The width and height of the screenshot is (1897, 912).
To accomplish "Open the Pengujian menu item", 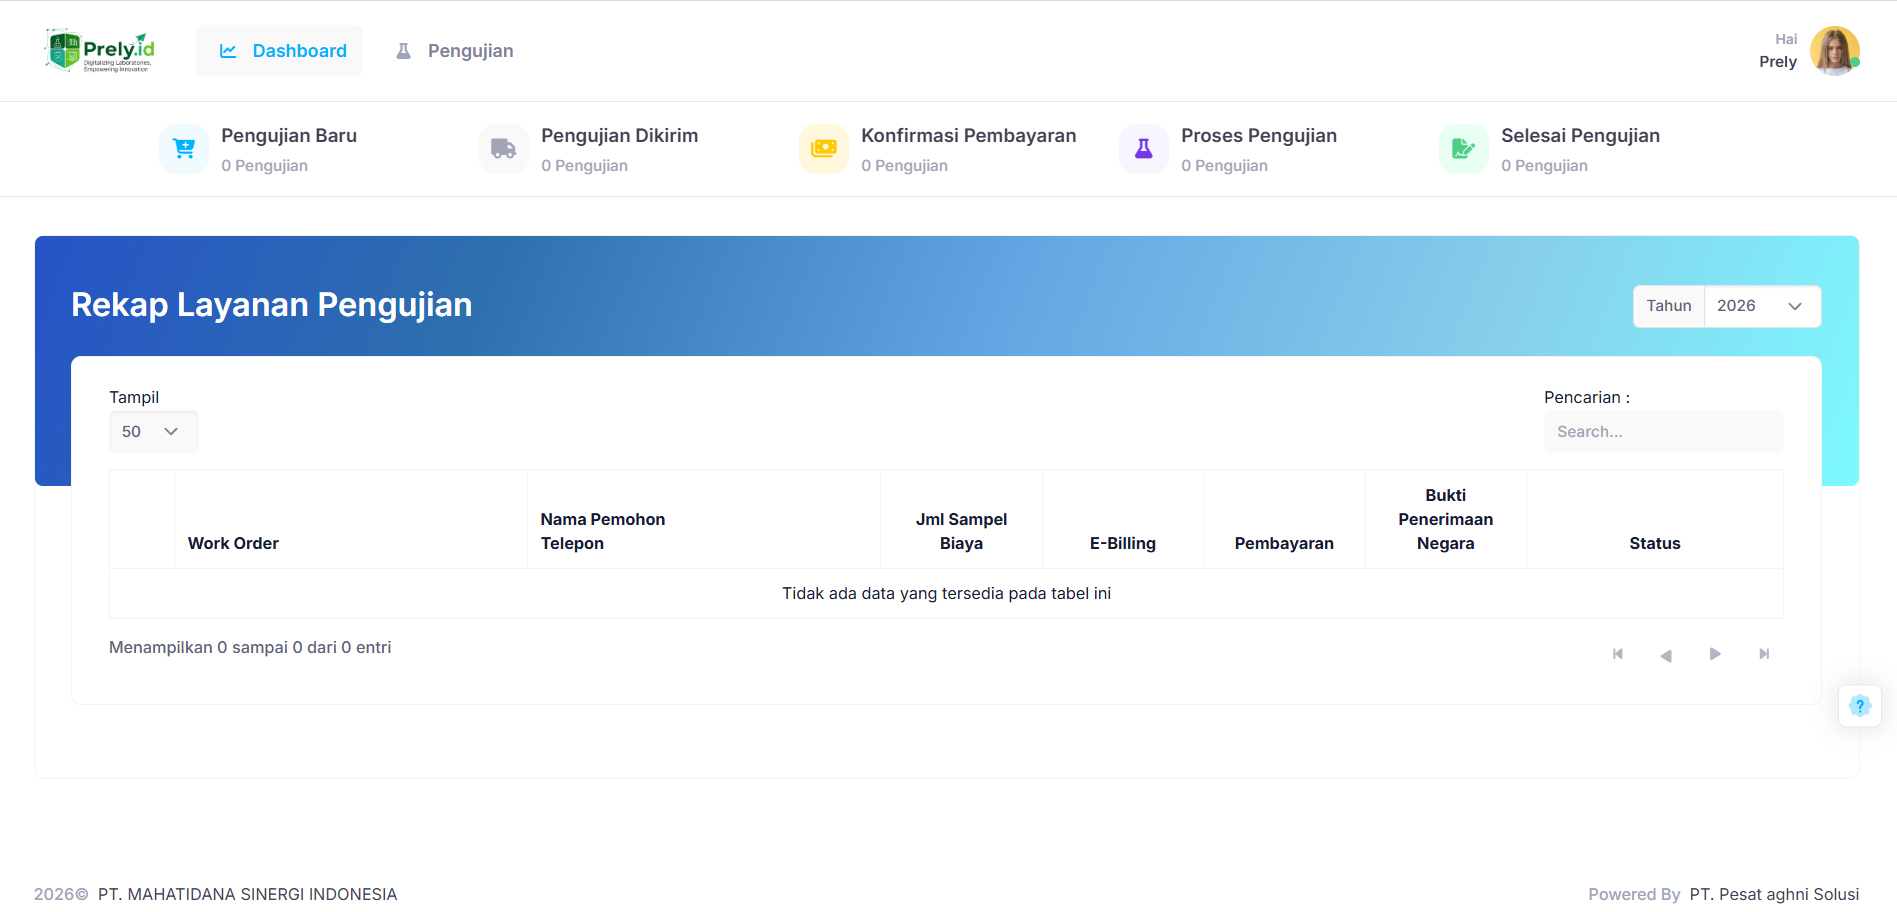I will (x=455, y=51).
